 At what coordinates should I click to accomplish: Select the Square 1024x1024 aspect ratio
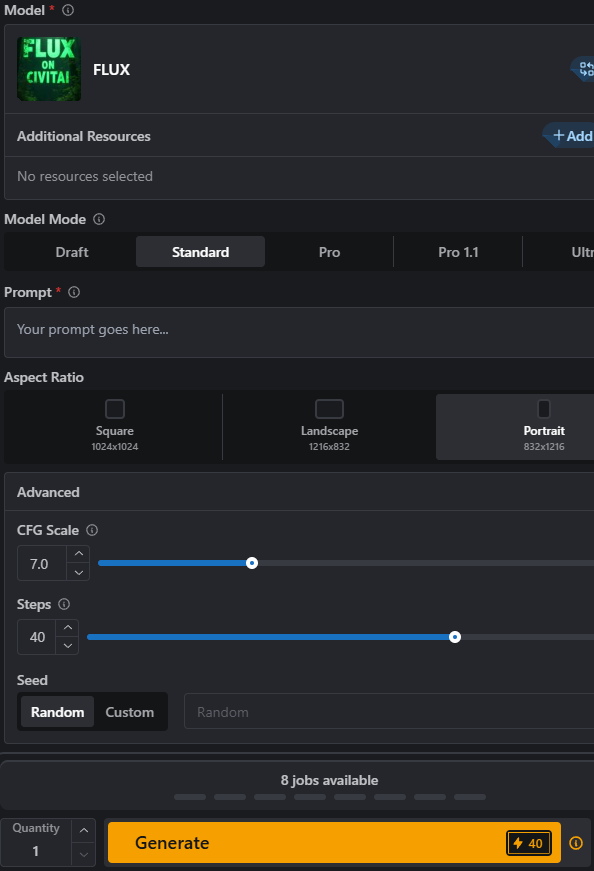[114, 427]
